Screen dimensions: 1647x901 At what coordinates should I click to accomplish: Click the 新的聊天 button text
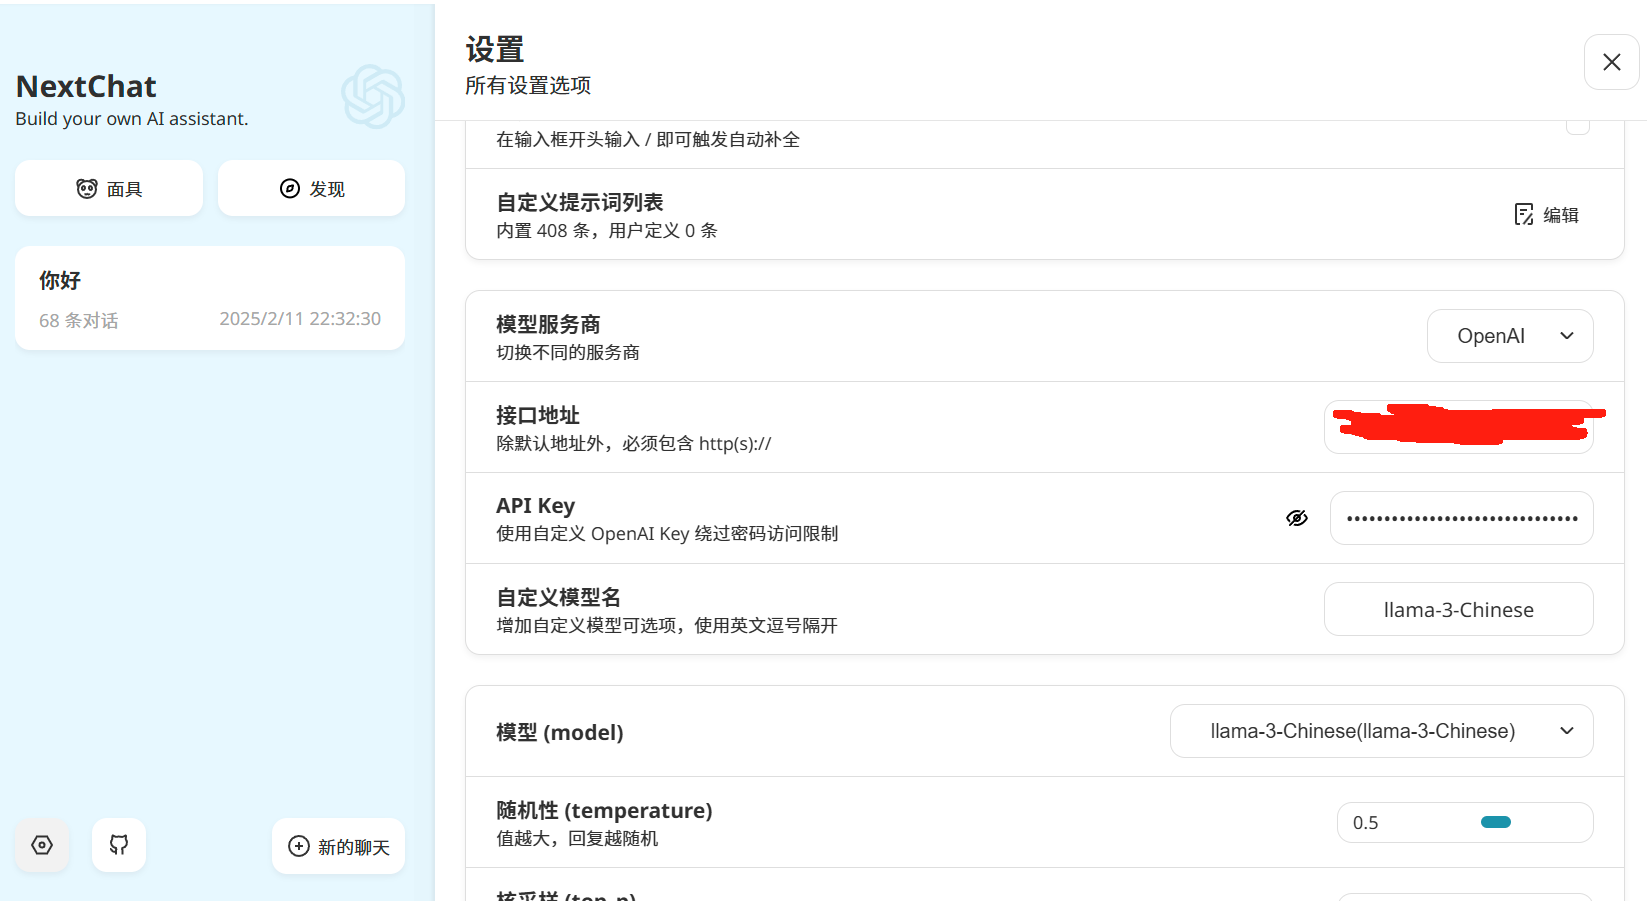click(x=354, y=847)
